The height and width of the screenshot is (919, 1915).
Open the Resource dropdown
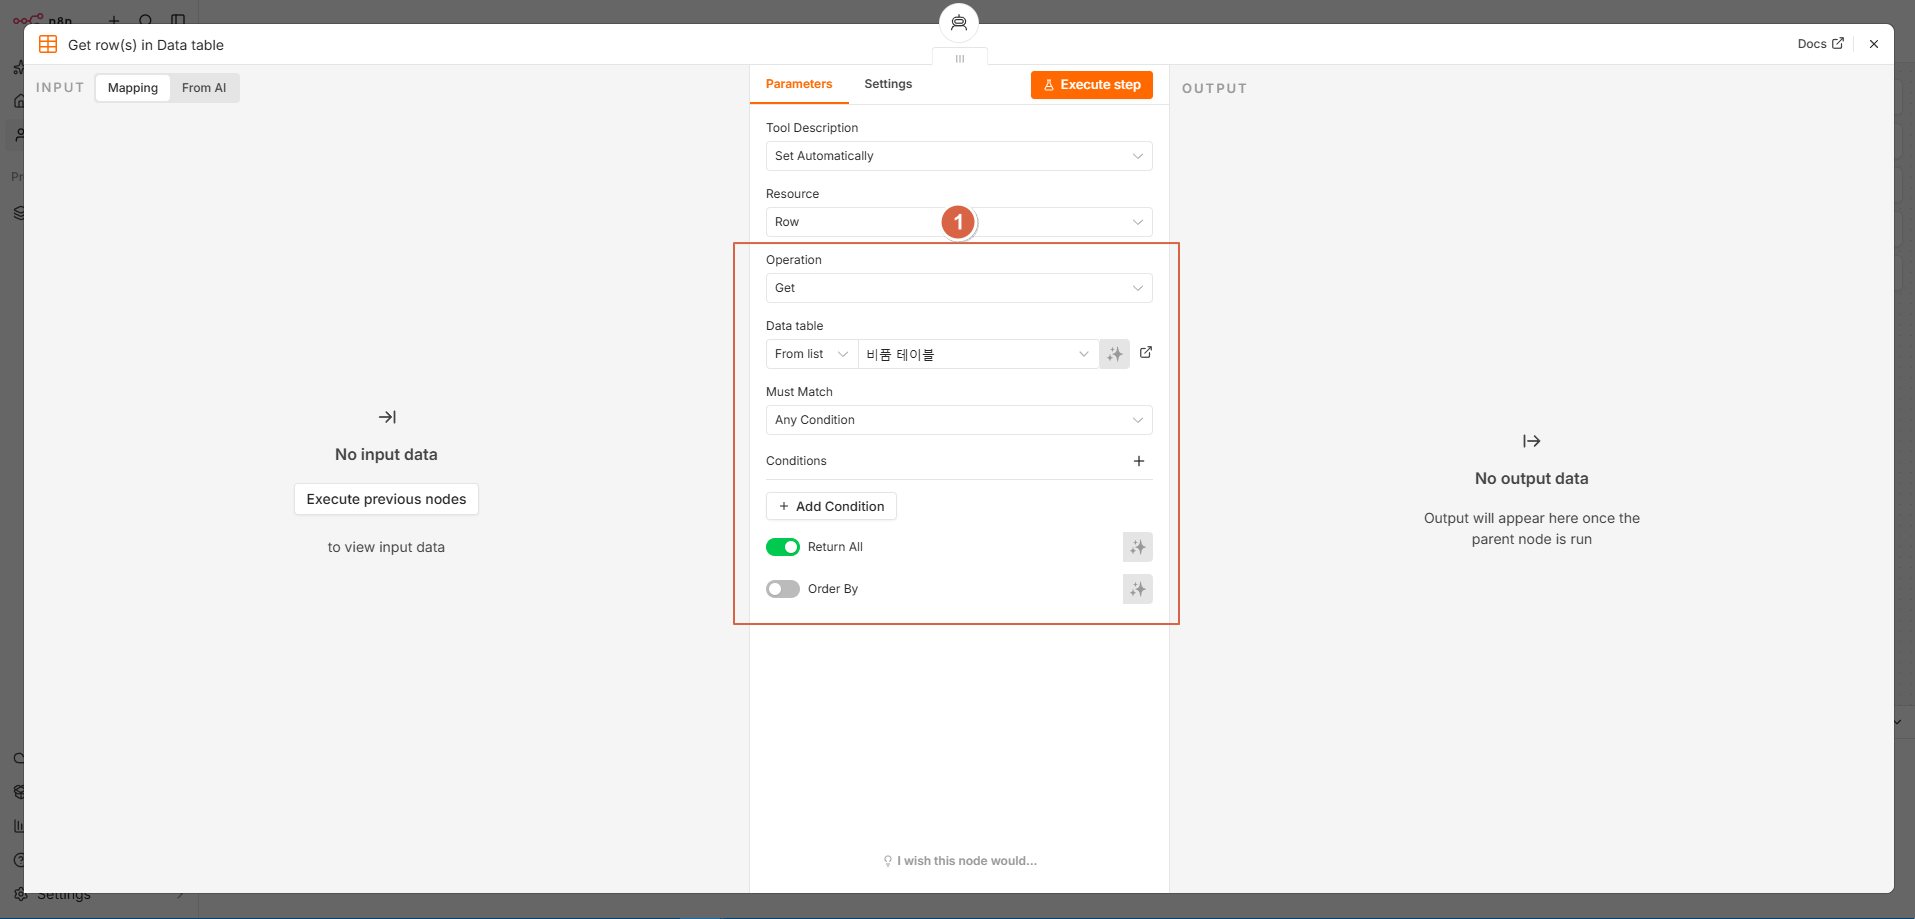click(x=959, y=222)
